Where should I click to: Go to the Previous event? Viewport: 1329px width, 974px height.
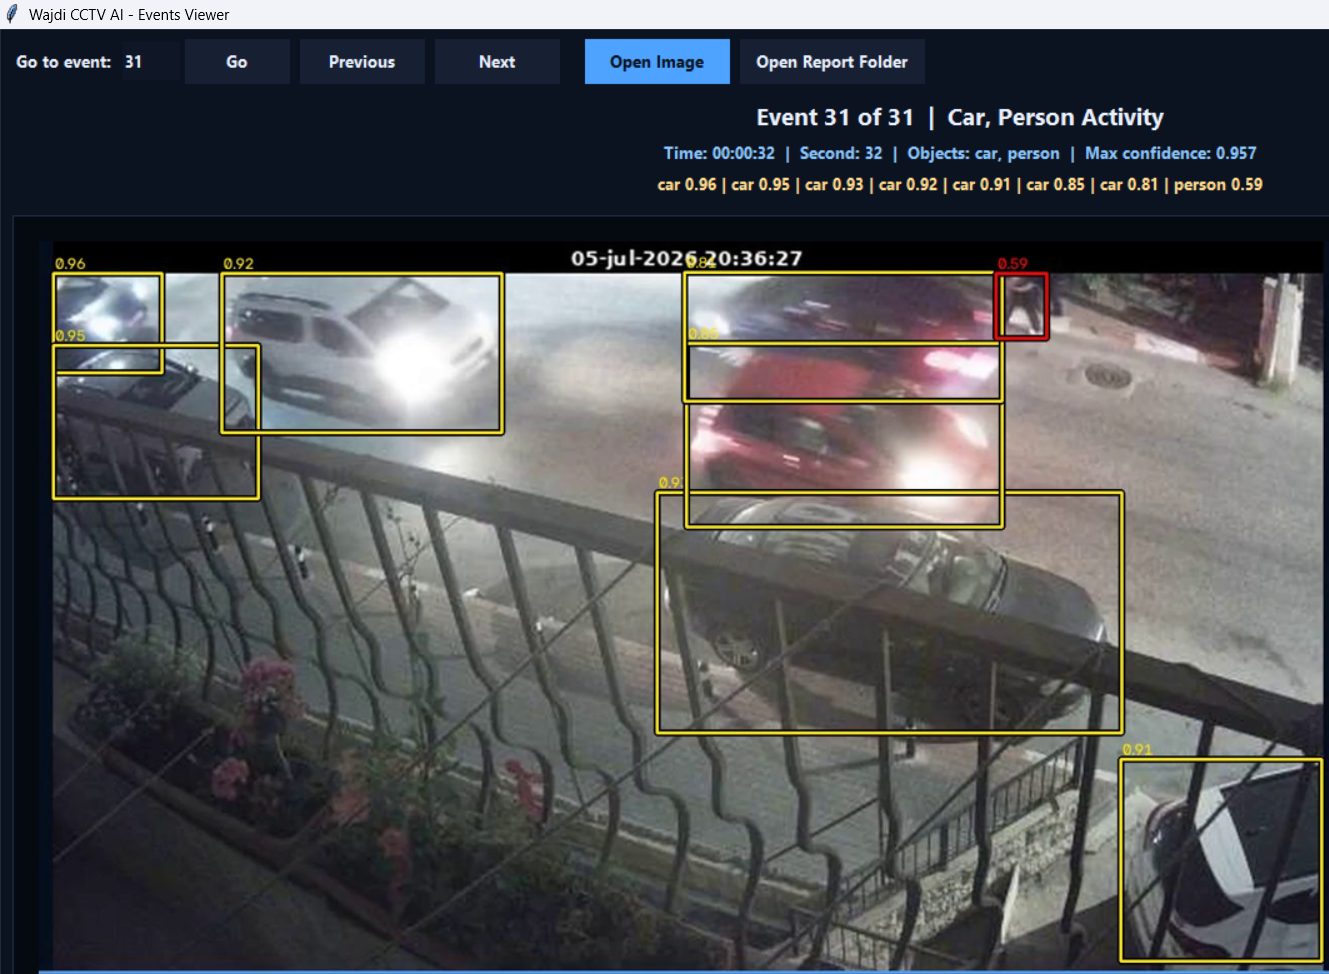(362, 62)
